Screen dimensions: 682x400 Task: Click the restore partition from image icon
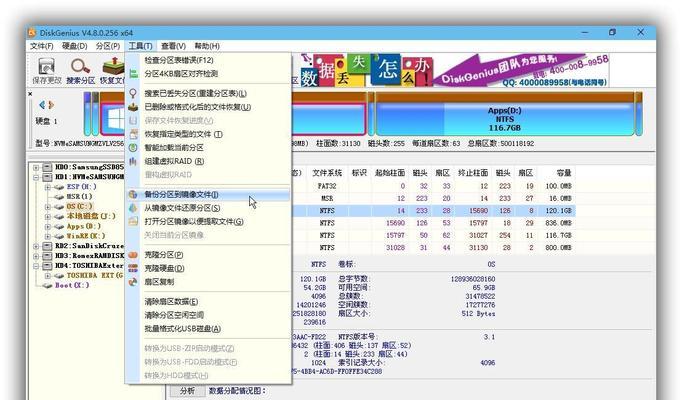click(x=133, y=208)
